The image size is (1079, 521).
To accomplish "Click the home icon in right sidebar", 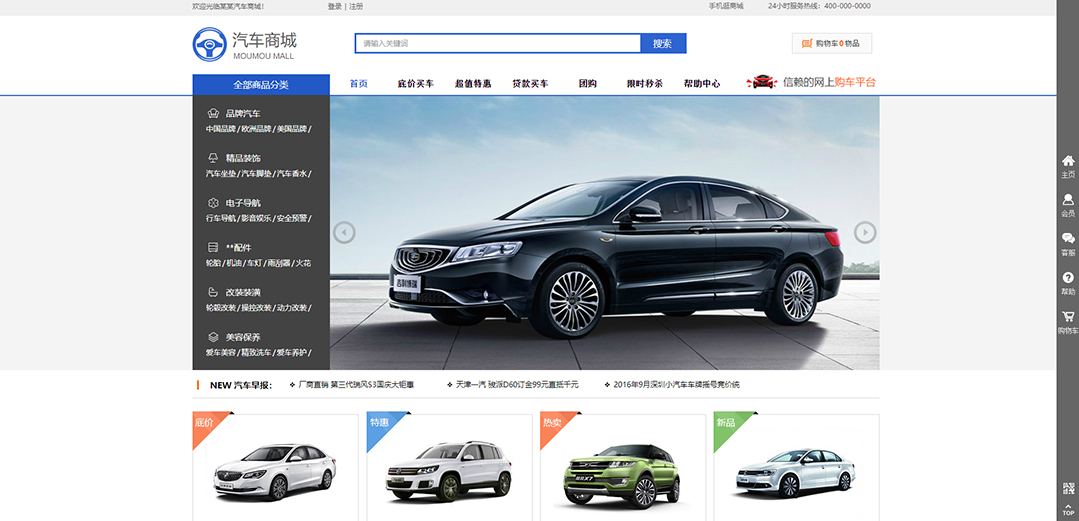I will (x=1068, y=161).
